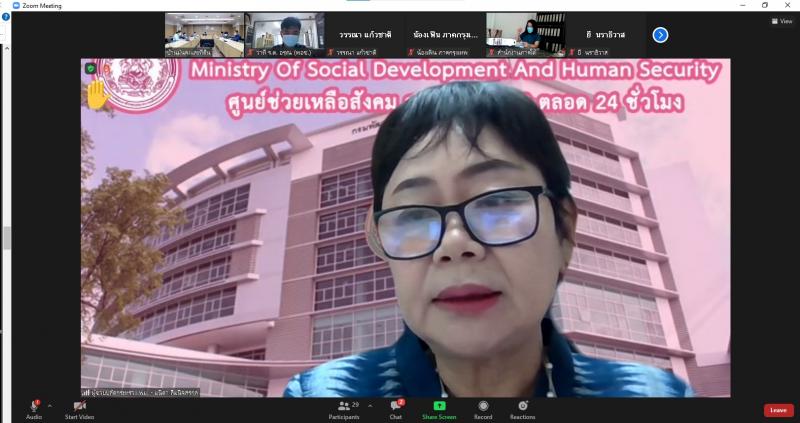Screen dimensions: 800x423
Task: Click the raised hand emoji icon
Action: click(x=97, y=95)
